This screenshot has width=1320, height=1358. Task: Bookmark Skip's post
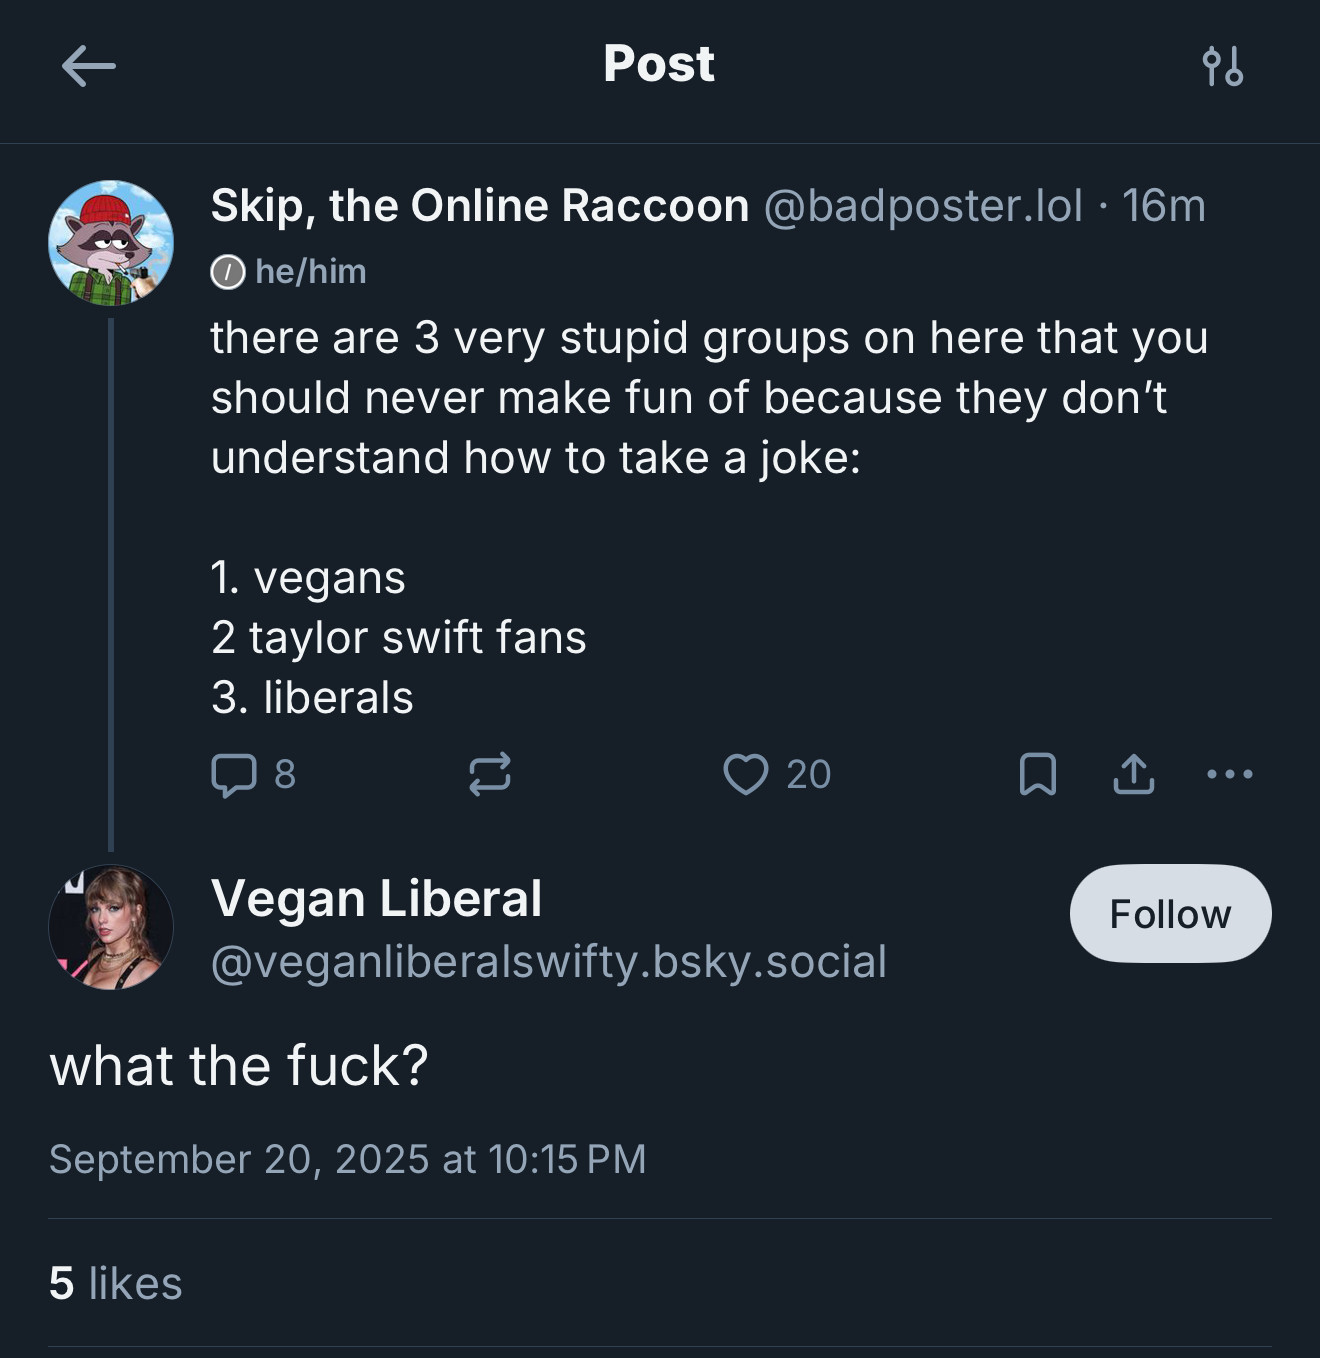[x=1038, y=775]
